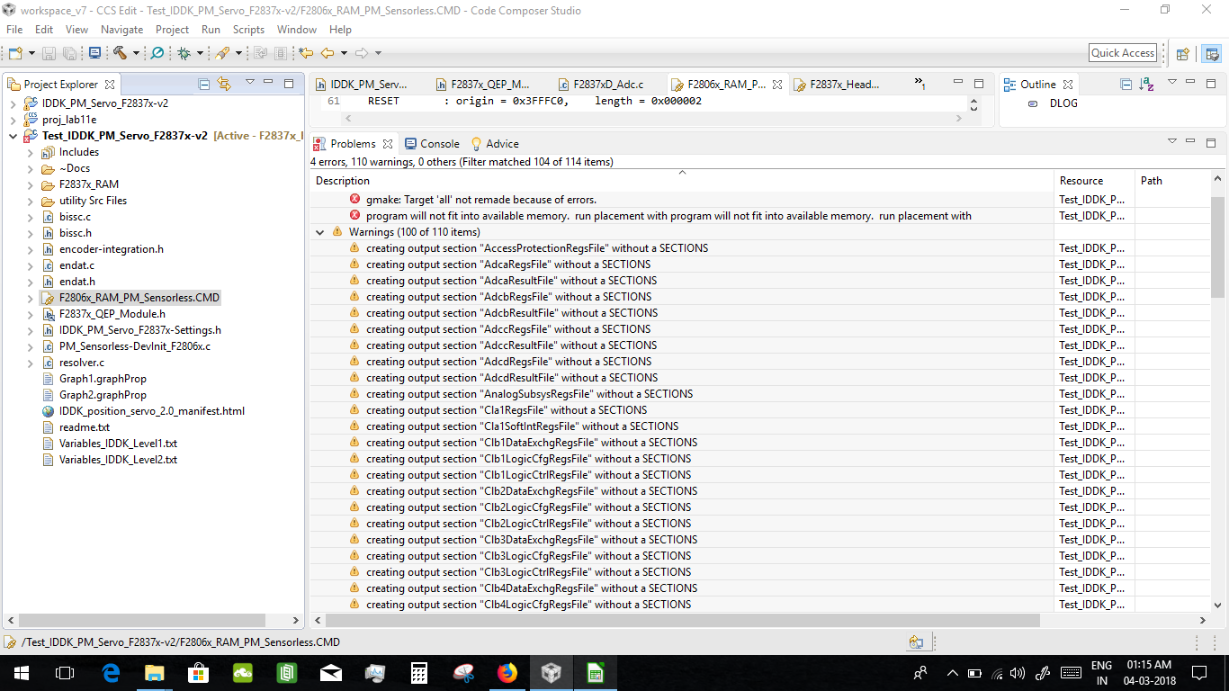
Task: Start a debug session with the bug icon
Action: coord(184,53)
